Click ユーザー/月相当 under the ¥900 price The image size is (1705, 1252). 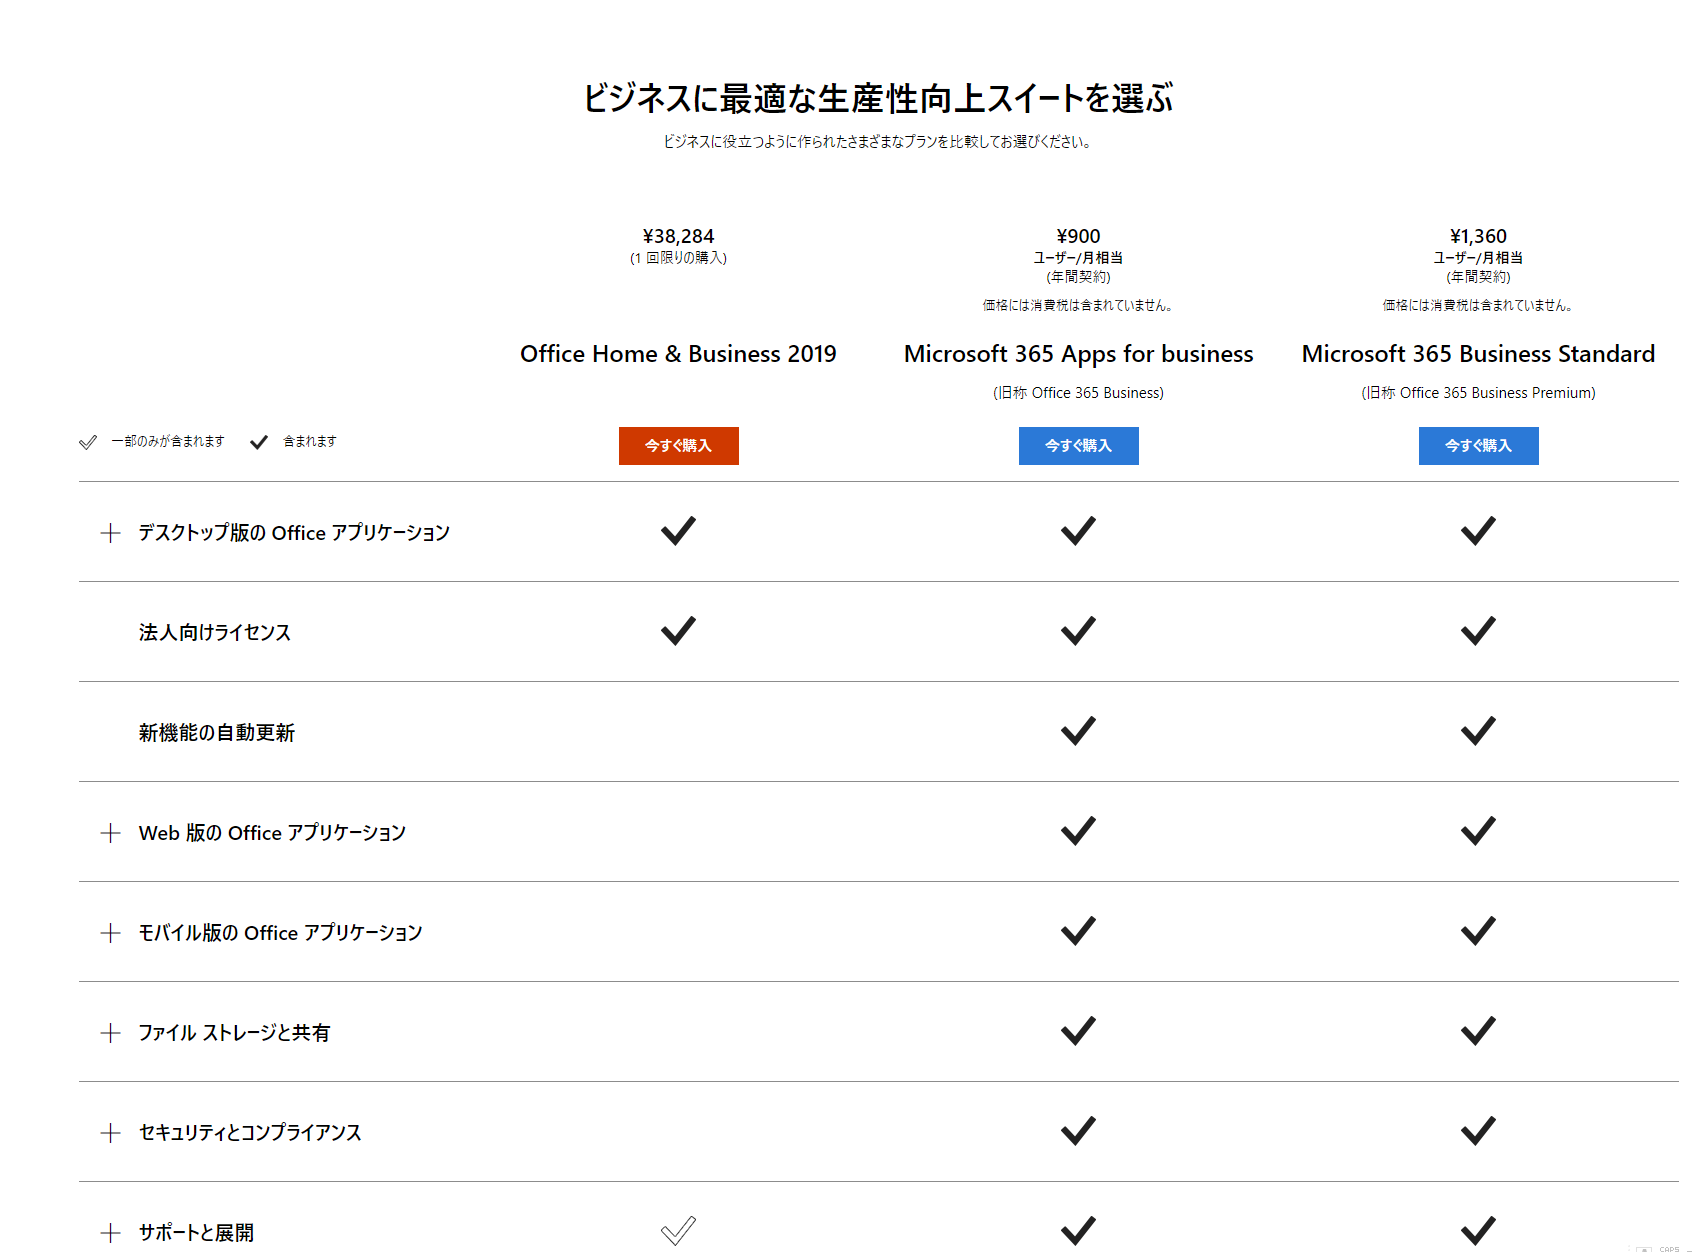click(x=1078, y=258)
